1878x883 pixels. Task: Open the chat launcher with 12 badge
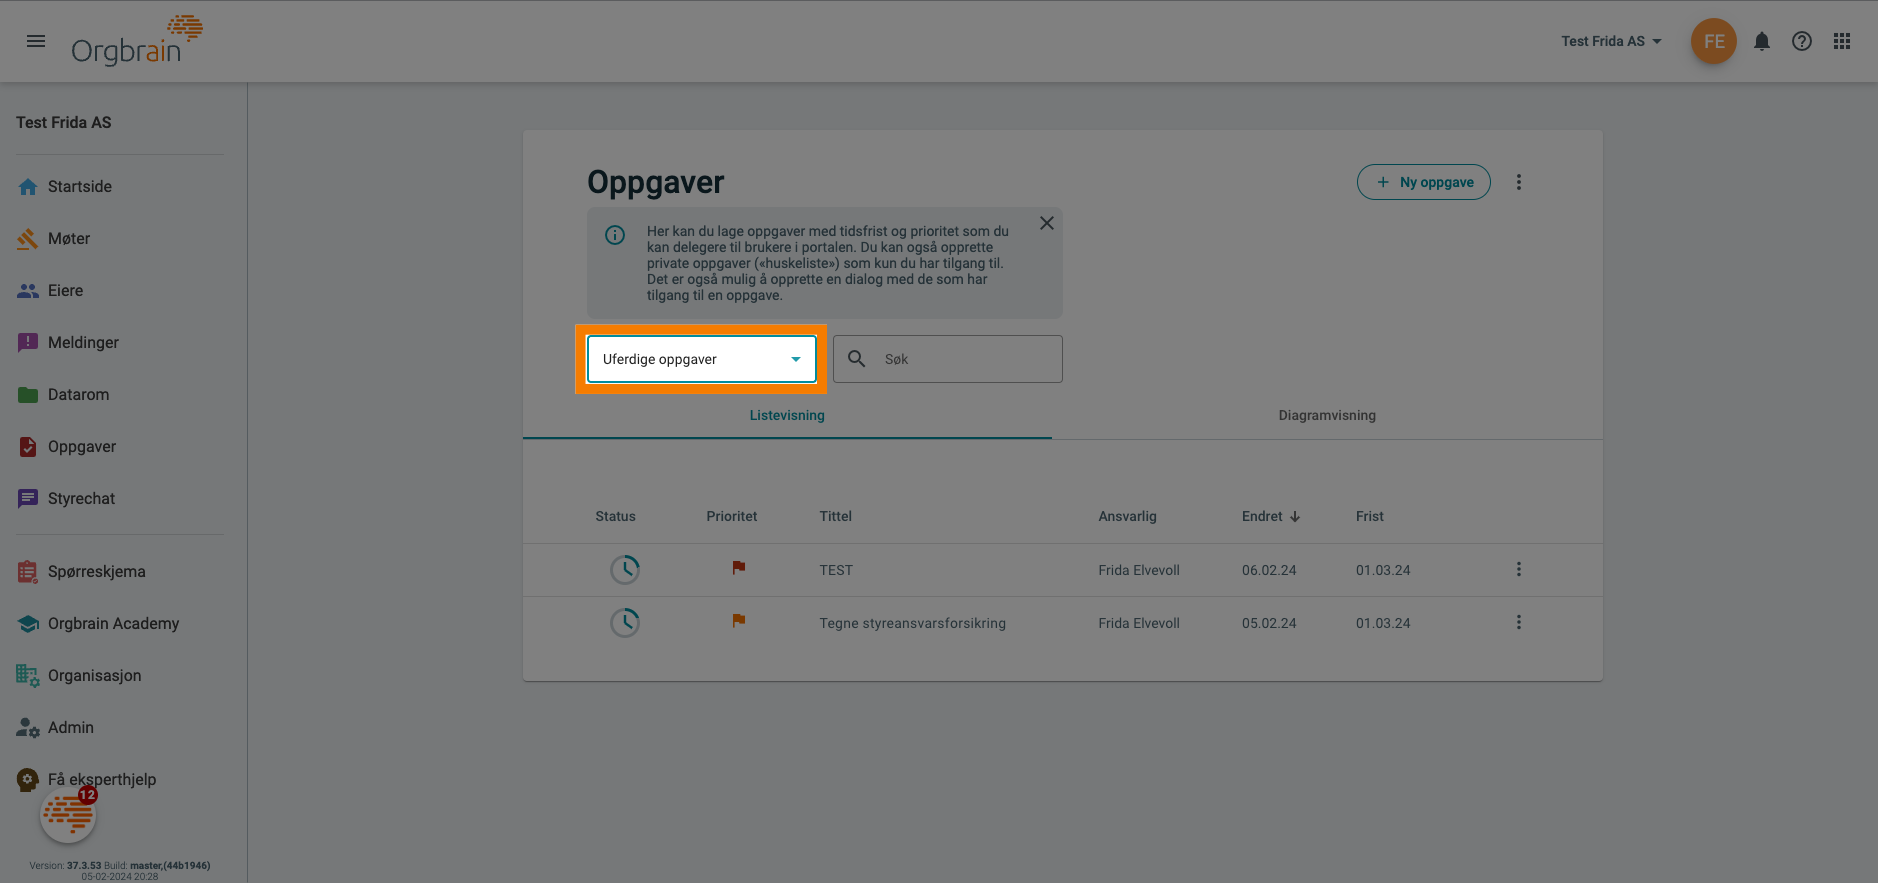(68, 815)
